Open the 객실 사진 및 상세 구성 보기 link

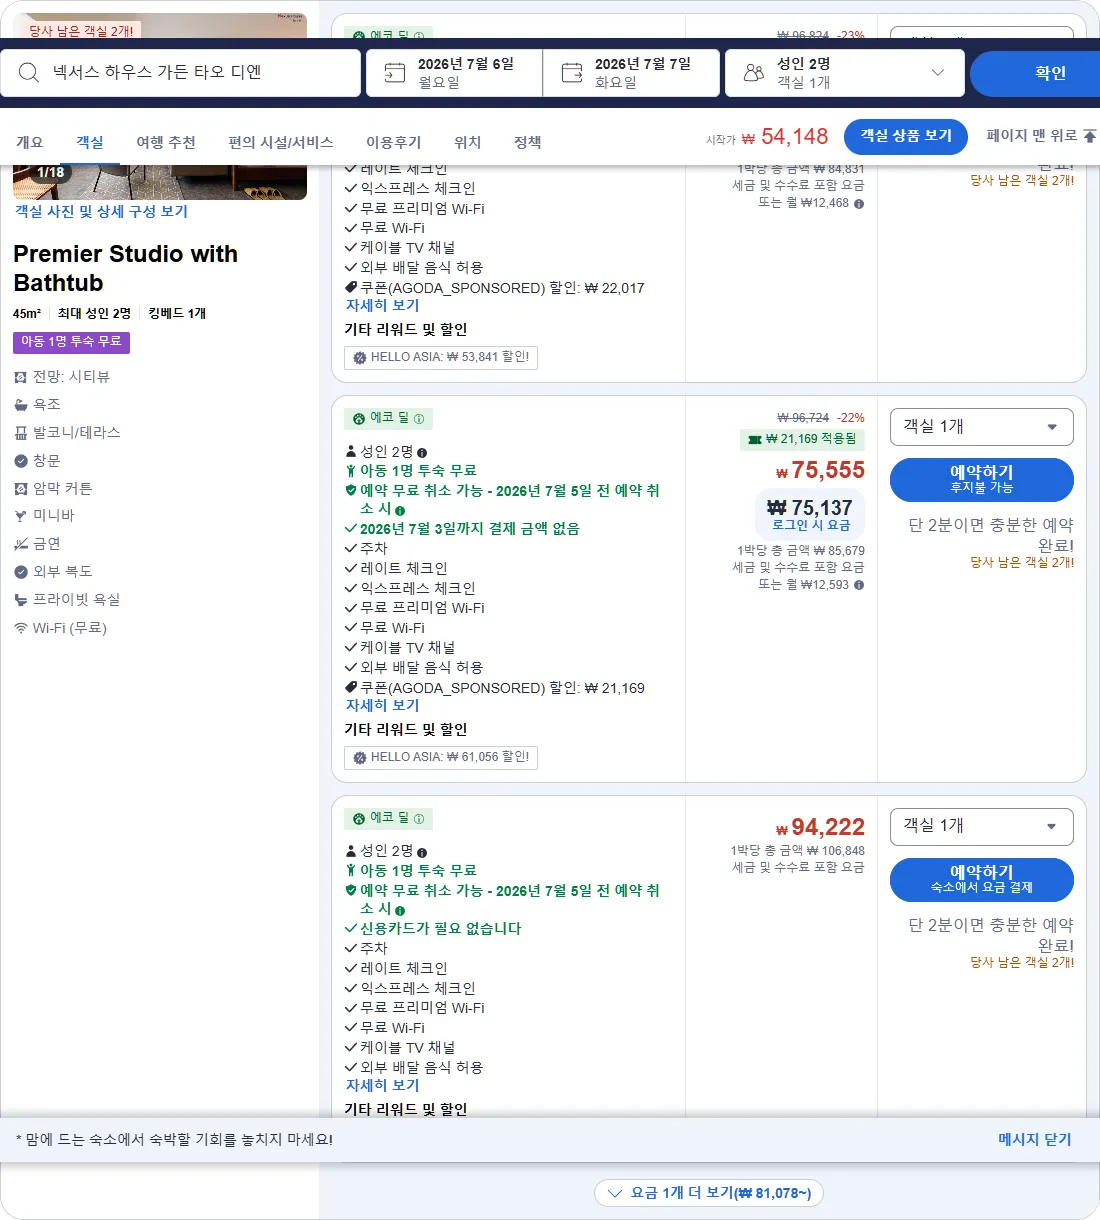click(x=101, y=211)
